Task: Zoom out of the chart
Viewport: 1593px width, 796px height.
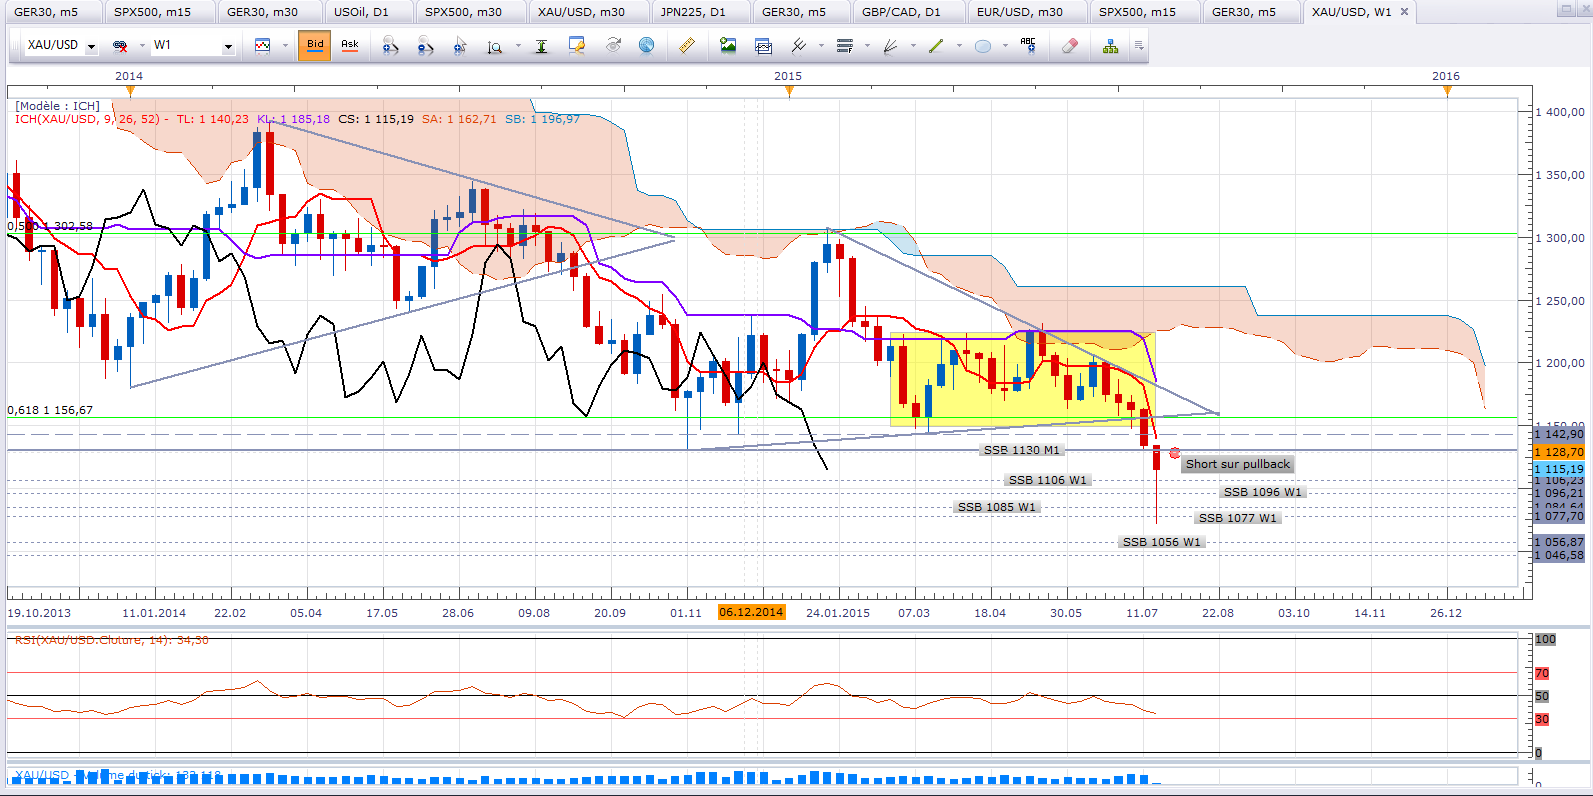Action: pos(425,46)
